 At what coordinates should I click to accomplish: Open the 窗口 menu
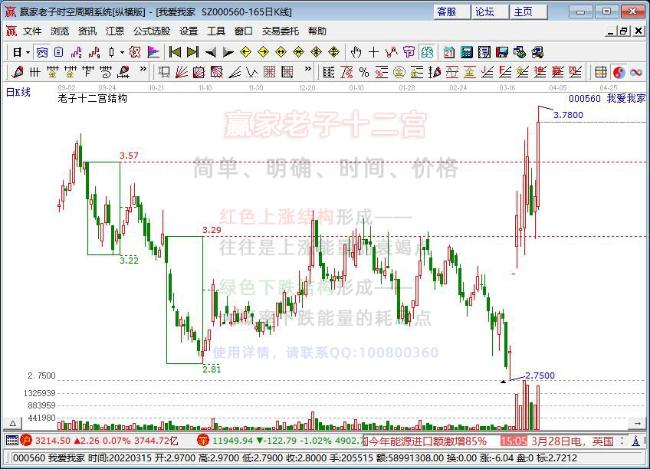pyautogui.click(x=243, y=31)
